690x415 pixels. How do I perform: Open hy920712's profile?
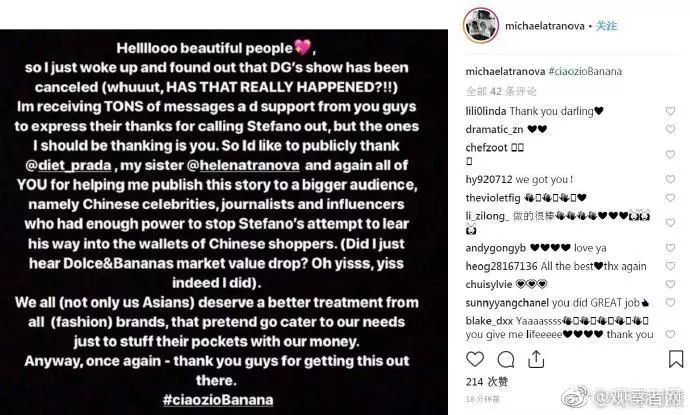pos(487,178)
